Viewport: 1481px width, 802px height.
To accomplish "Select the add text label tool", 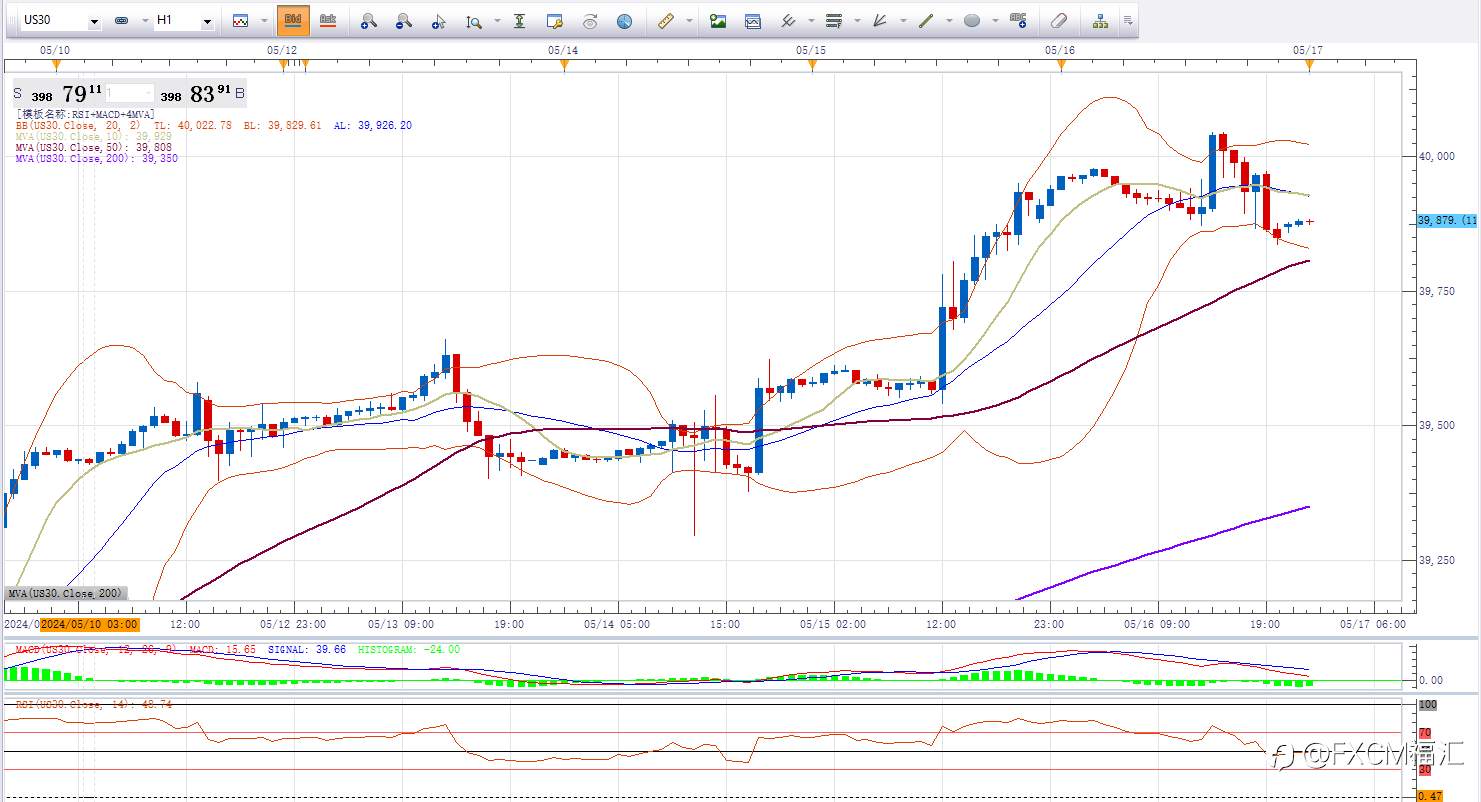I will point(1018,20).
